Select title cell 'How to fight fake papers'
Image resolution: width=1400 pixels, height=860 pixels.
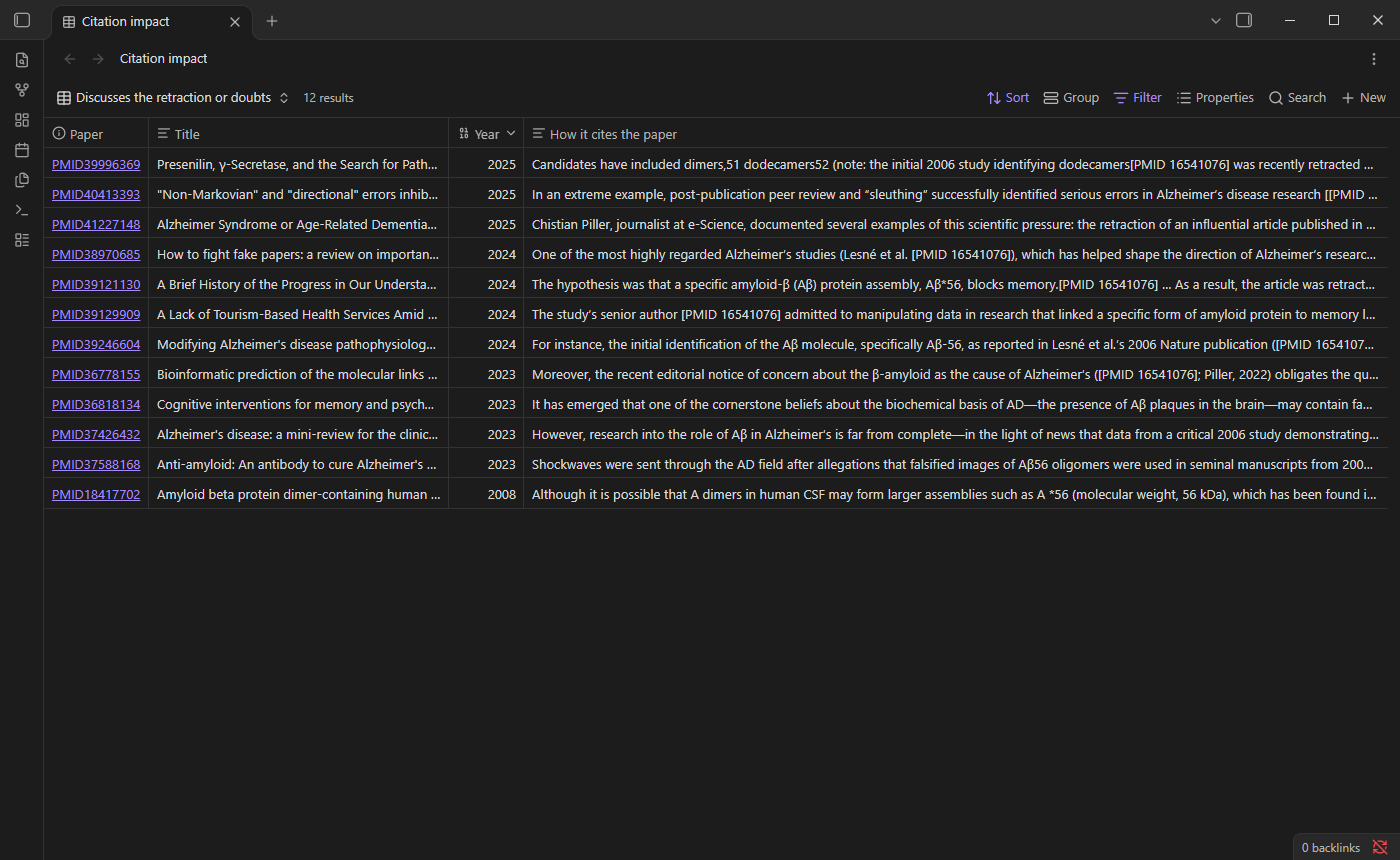pyautogui.click(x=299, y=254)
